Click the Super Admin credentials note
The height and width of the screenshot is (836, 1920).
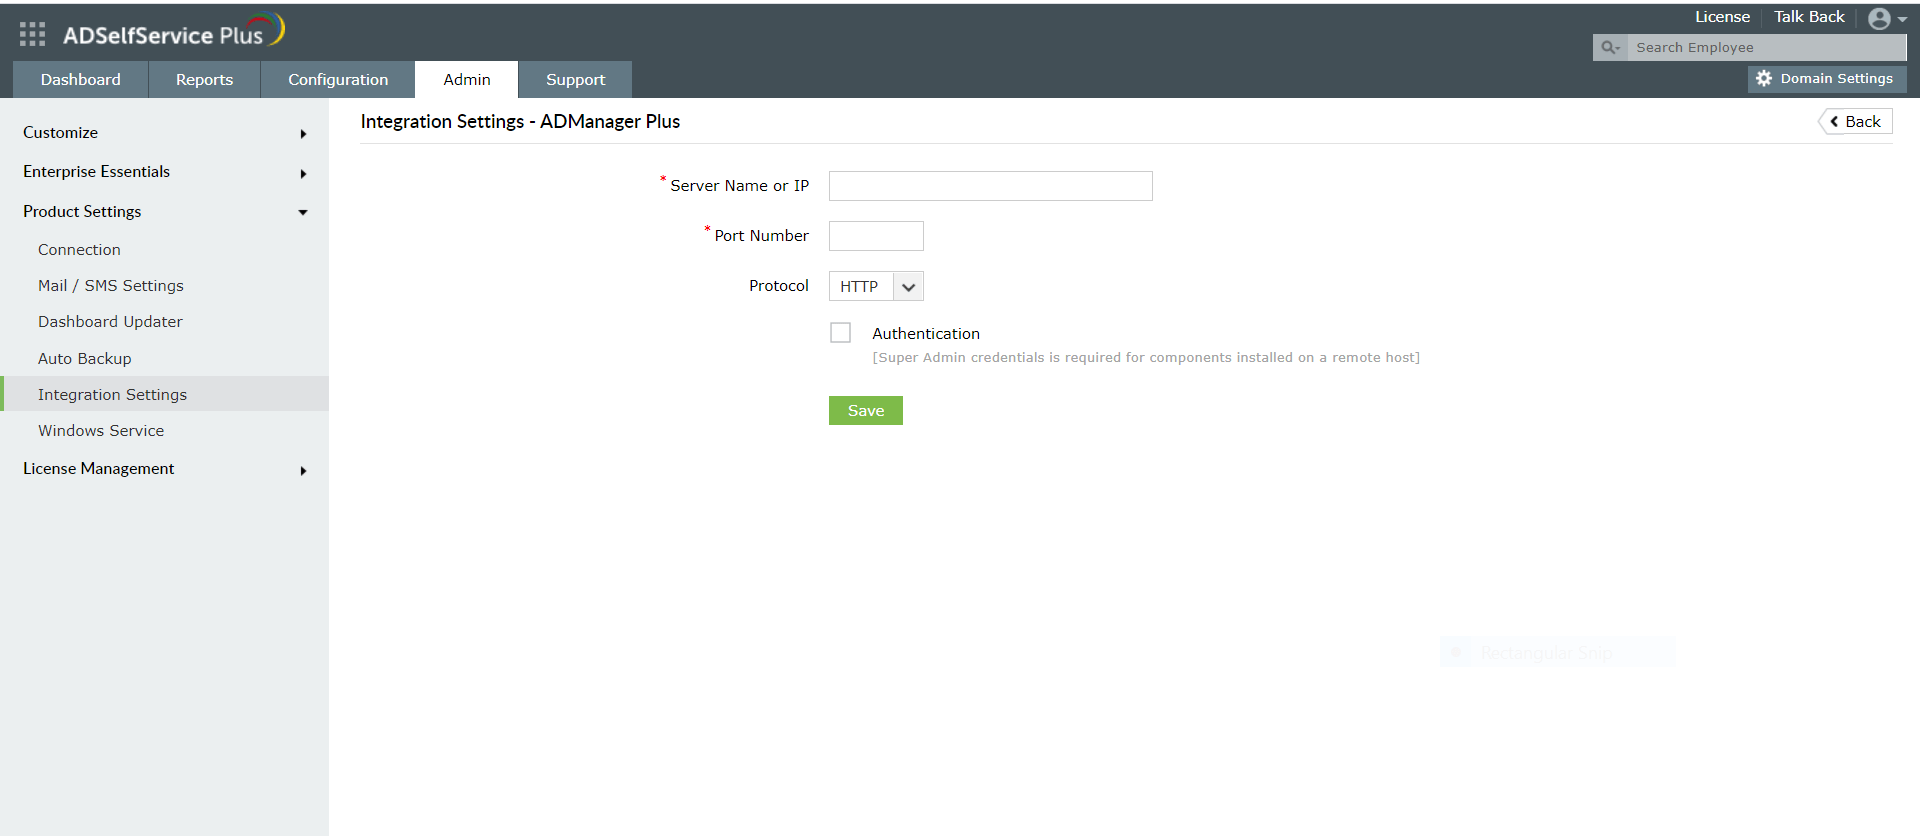tap(1146, 358)
